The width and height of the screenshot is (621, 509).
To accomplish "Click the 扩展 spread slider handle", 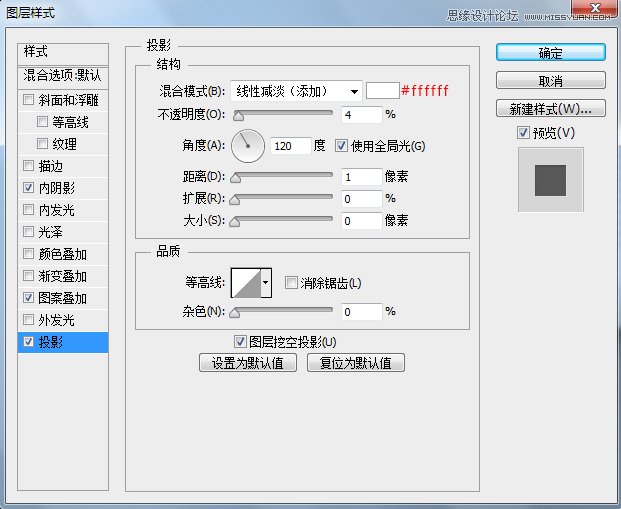I will [234, 200].
